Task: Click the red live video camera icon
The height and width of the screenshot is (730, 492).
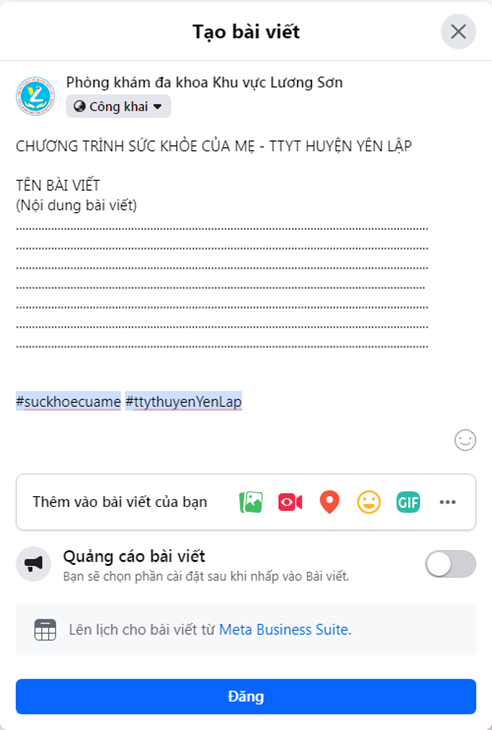Action: [290, 502]
